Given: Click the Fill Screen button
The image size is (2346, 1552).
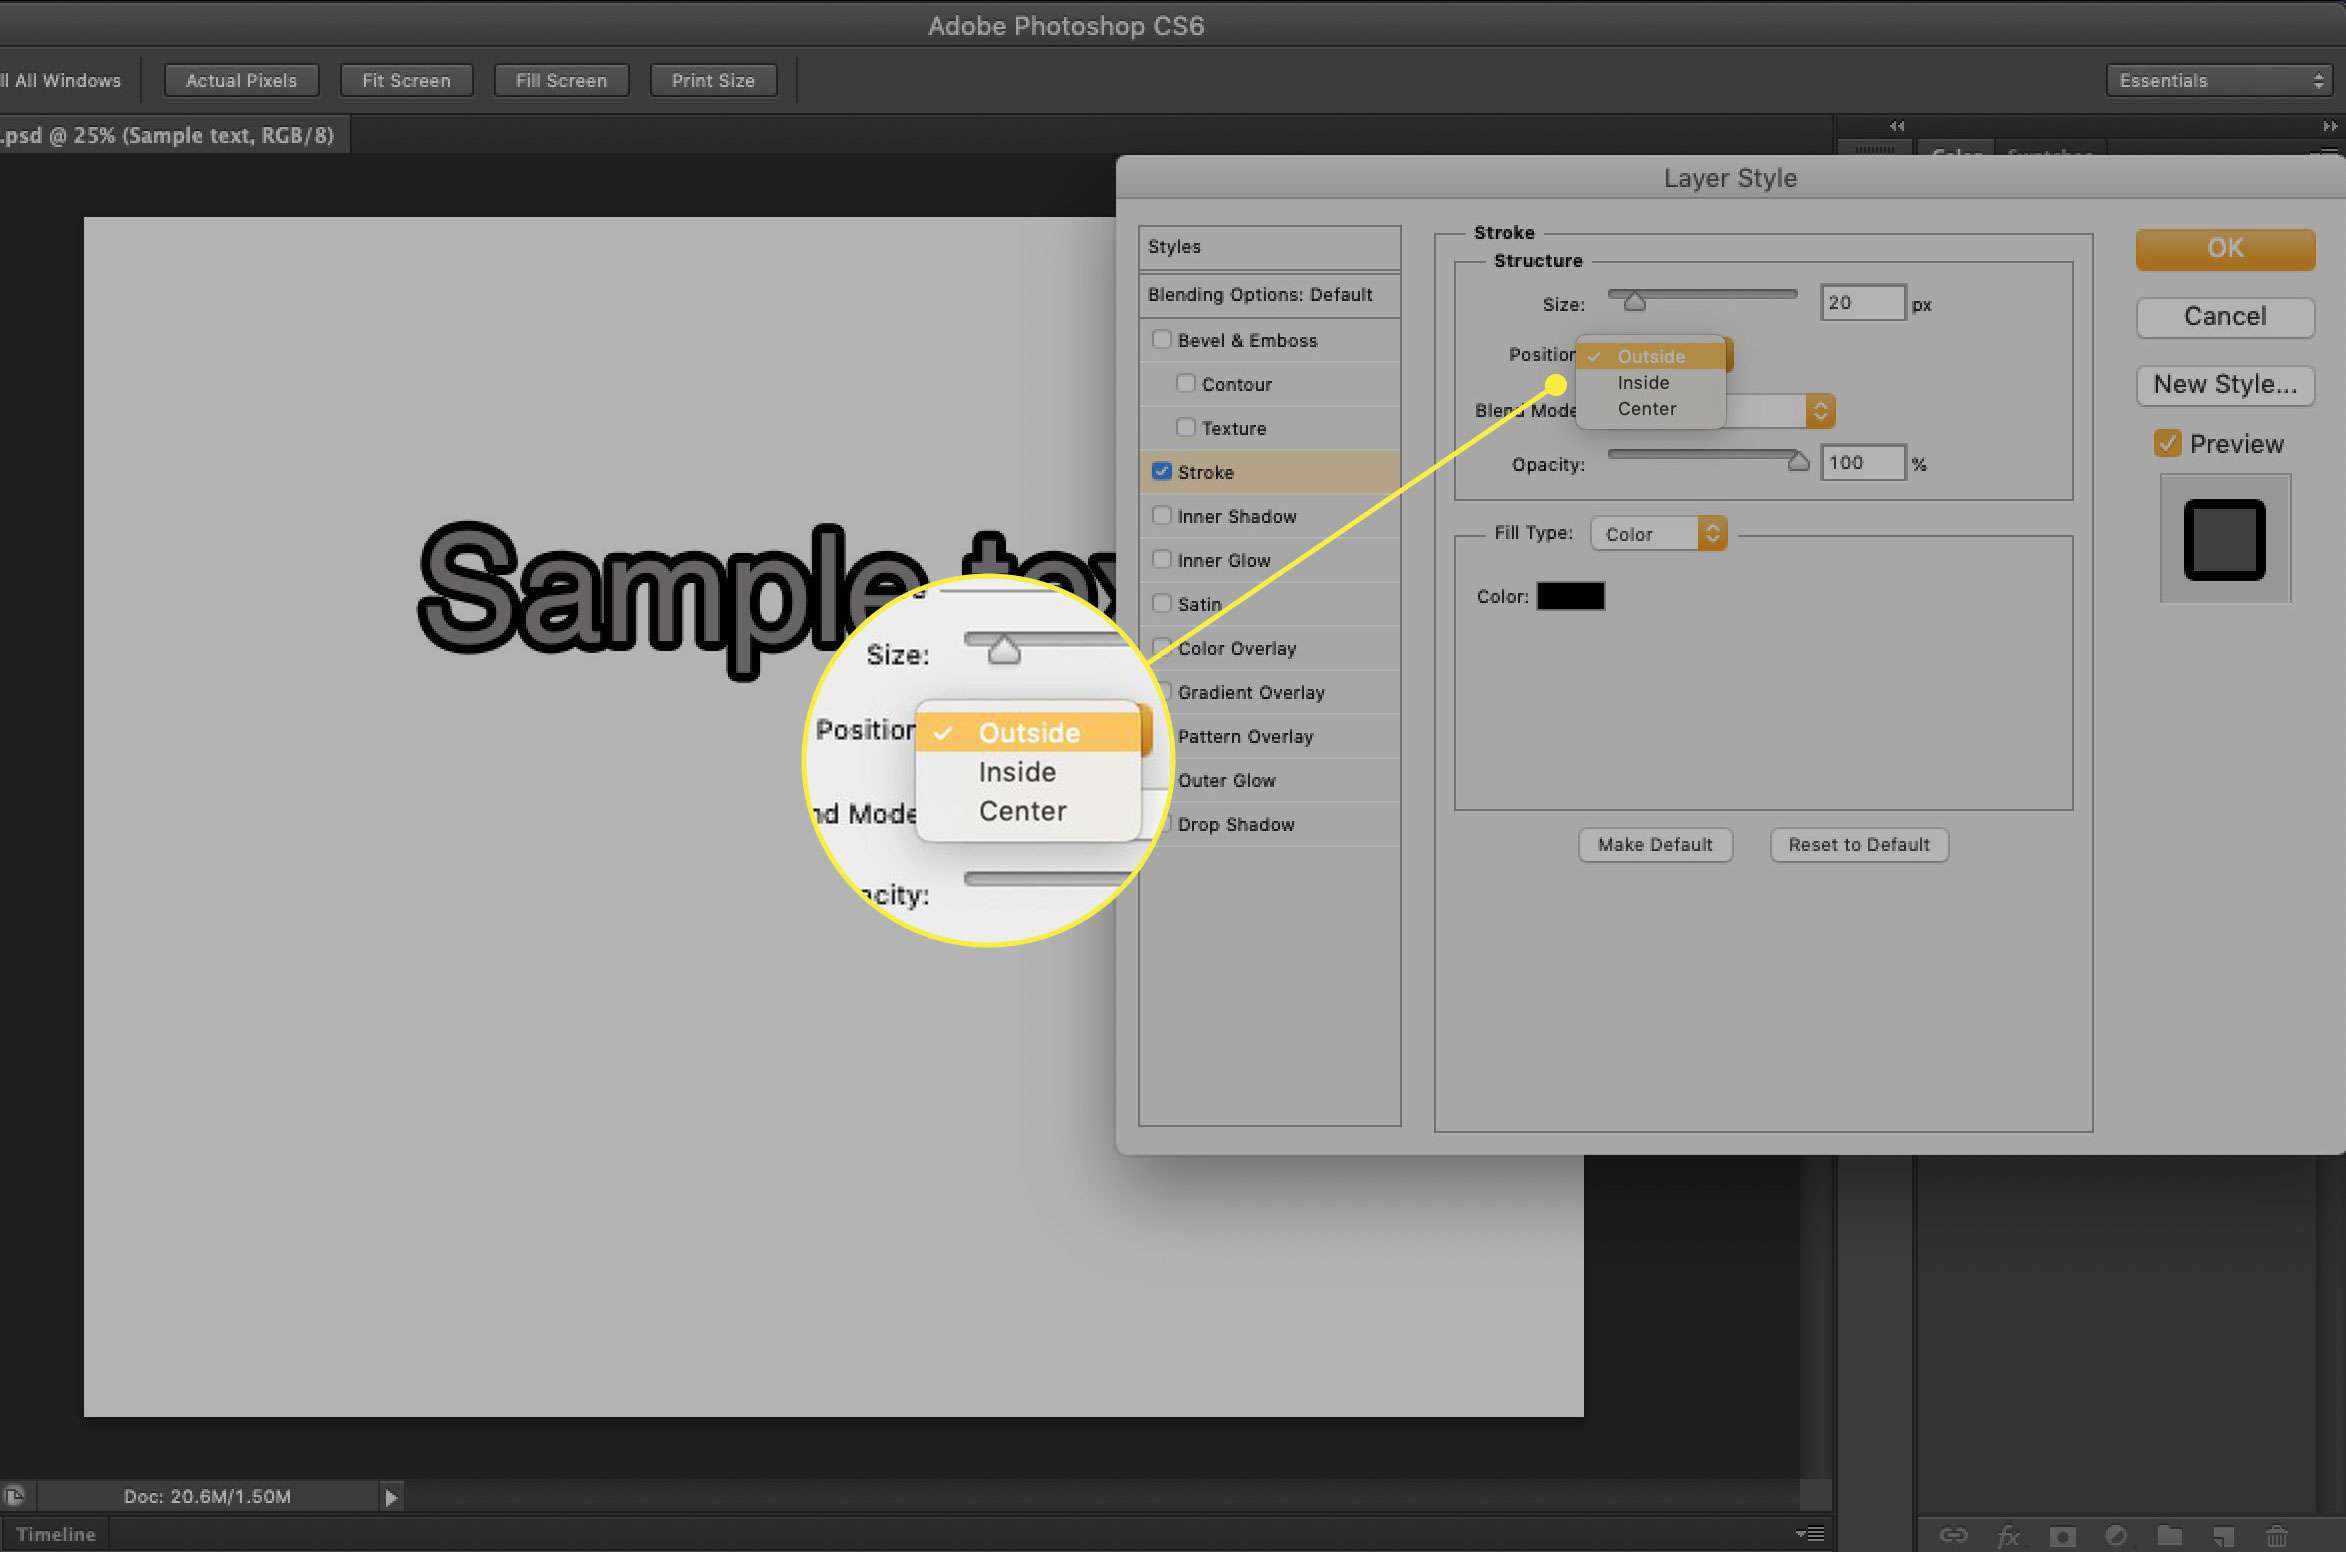Looking at the screenshot, I should 561,81.
